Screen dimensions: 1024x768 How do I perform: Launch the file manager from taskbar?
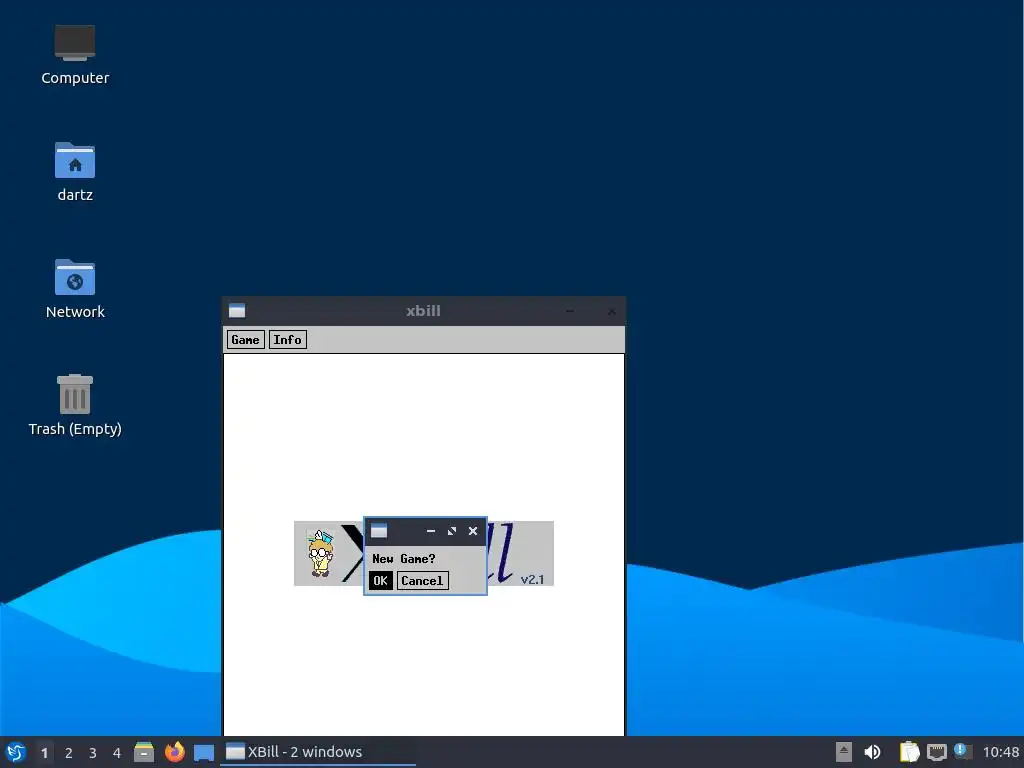pyautogui.click(x=144, y=752)
